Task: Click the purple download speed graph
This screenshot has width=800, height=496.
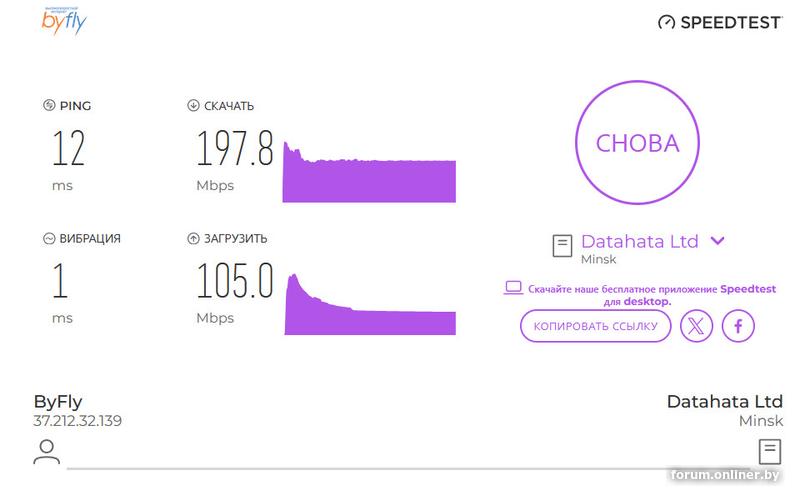Action: [369, 177]
